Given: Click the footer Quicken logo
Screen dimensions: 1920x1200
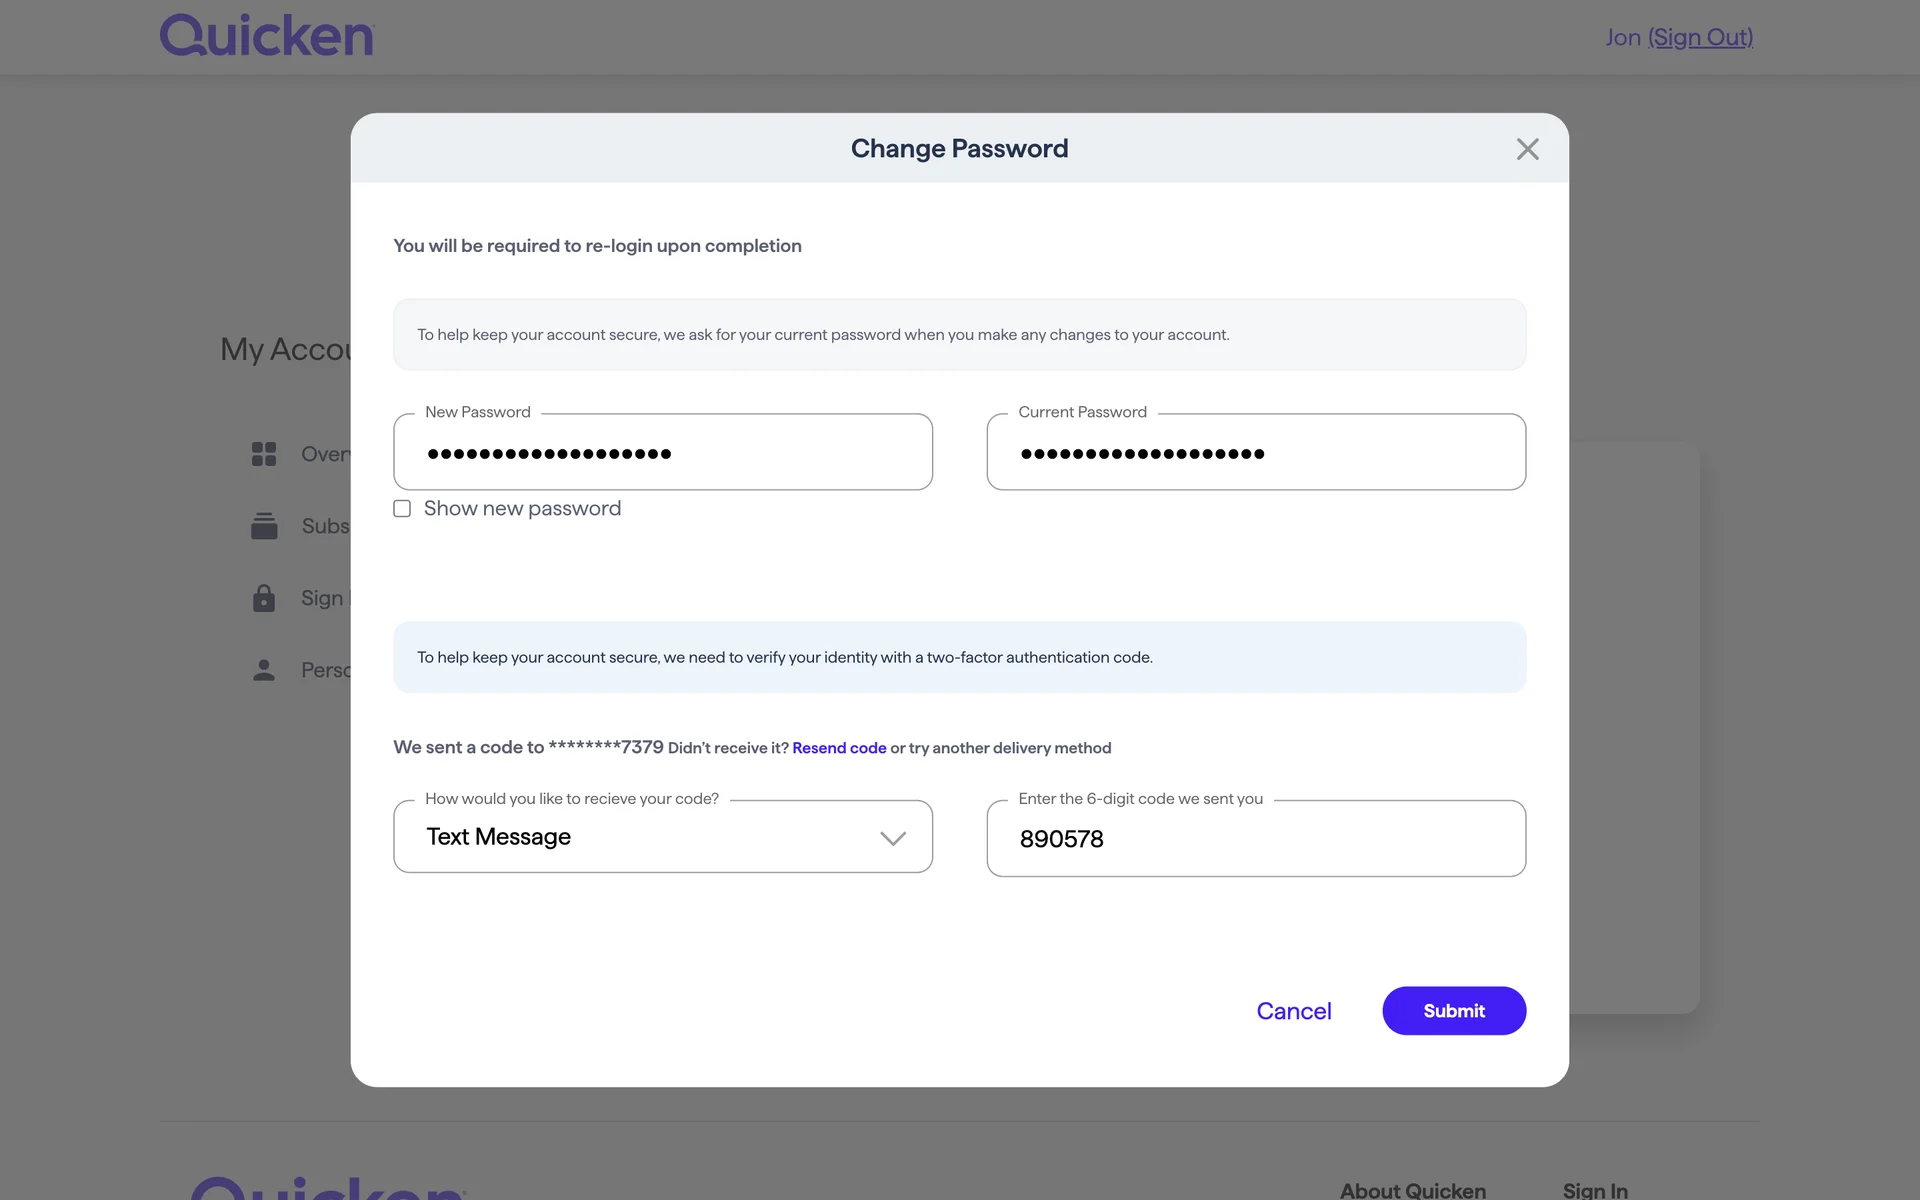Looking at the screenshot, I should pos(328,1188).
